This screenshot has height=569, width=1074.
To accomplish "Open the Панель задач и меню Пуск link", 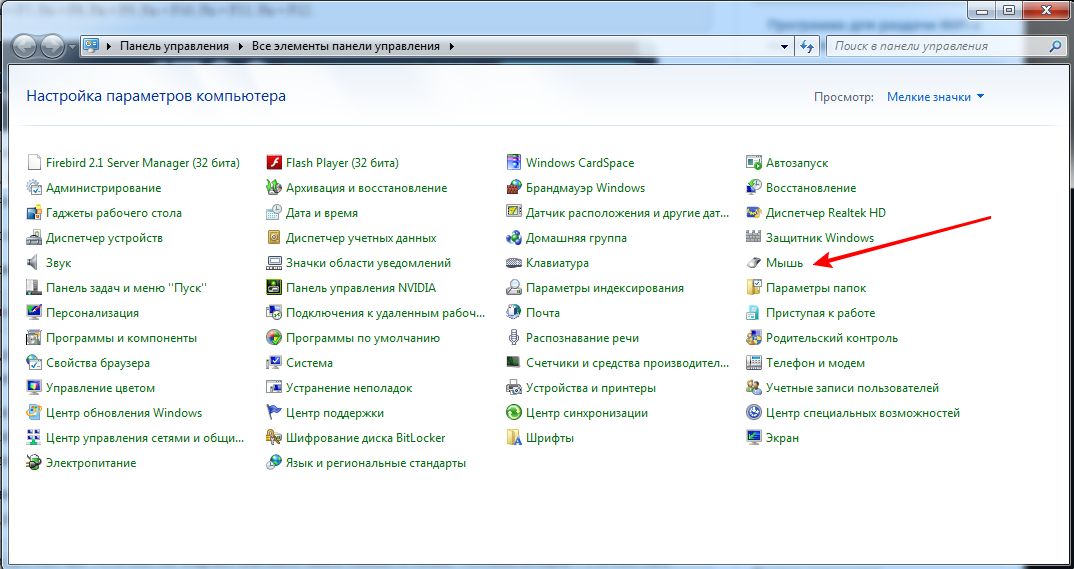I will tap(126, 288).
